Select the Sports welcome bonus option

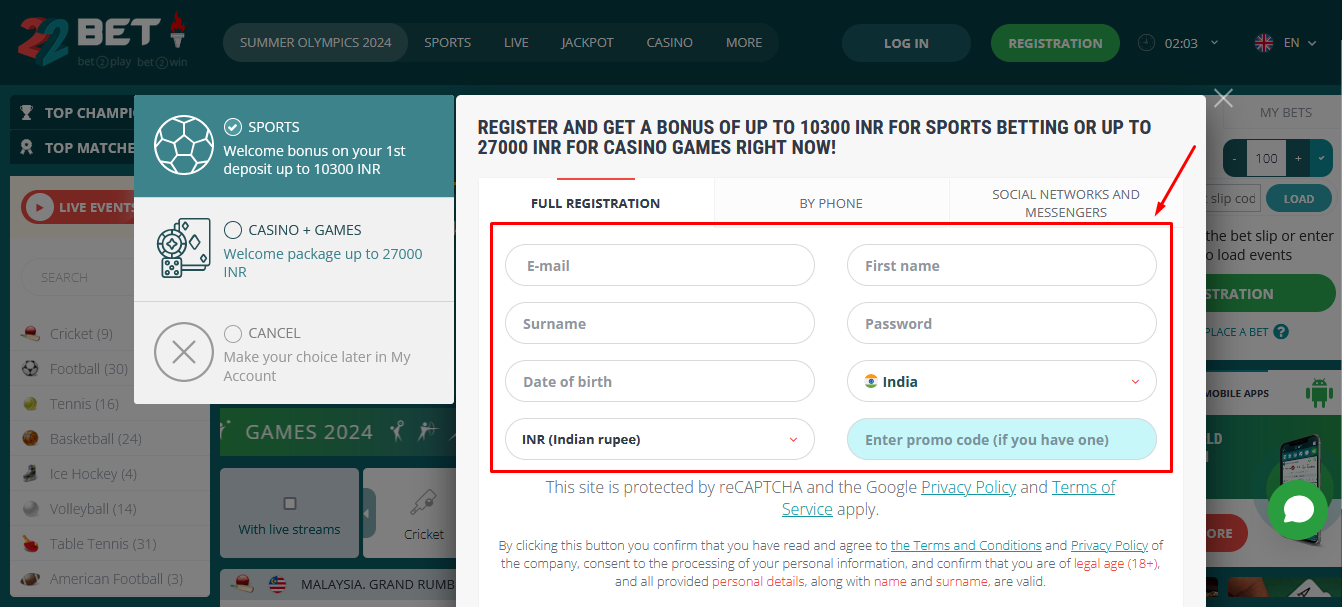tap(233, 127)
